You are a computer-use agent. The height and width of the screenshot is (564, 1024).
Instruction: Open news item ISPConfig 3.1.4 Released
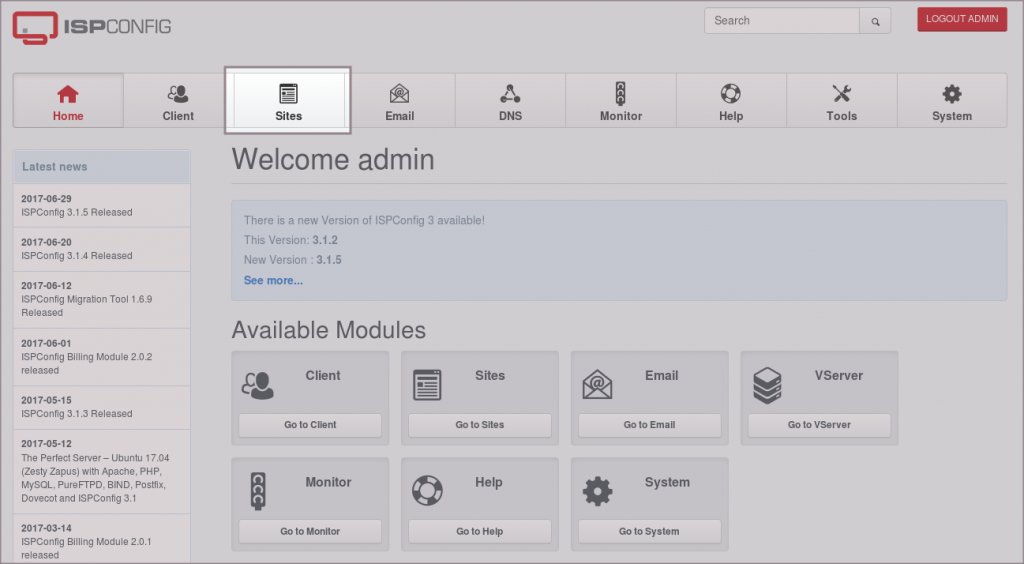pyautogui.click(x=76, y=256)
